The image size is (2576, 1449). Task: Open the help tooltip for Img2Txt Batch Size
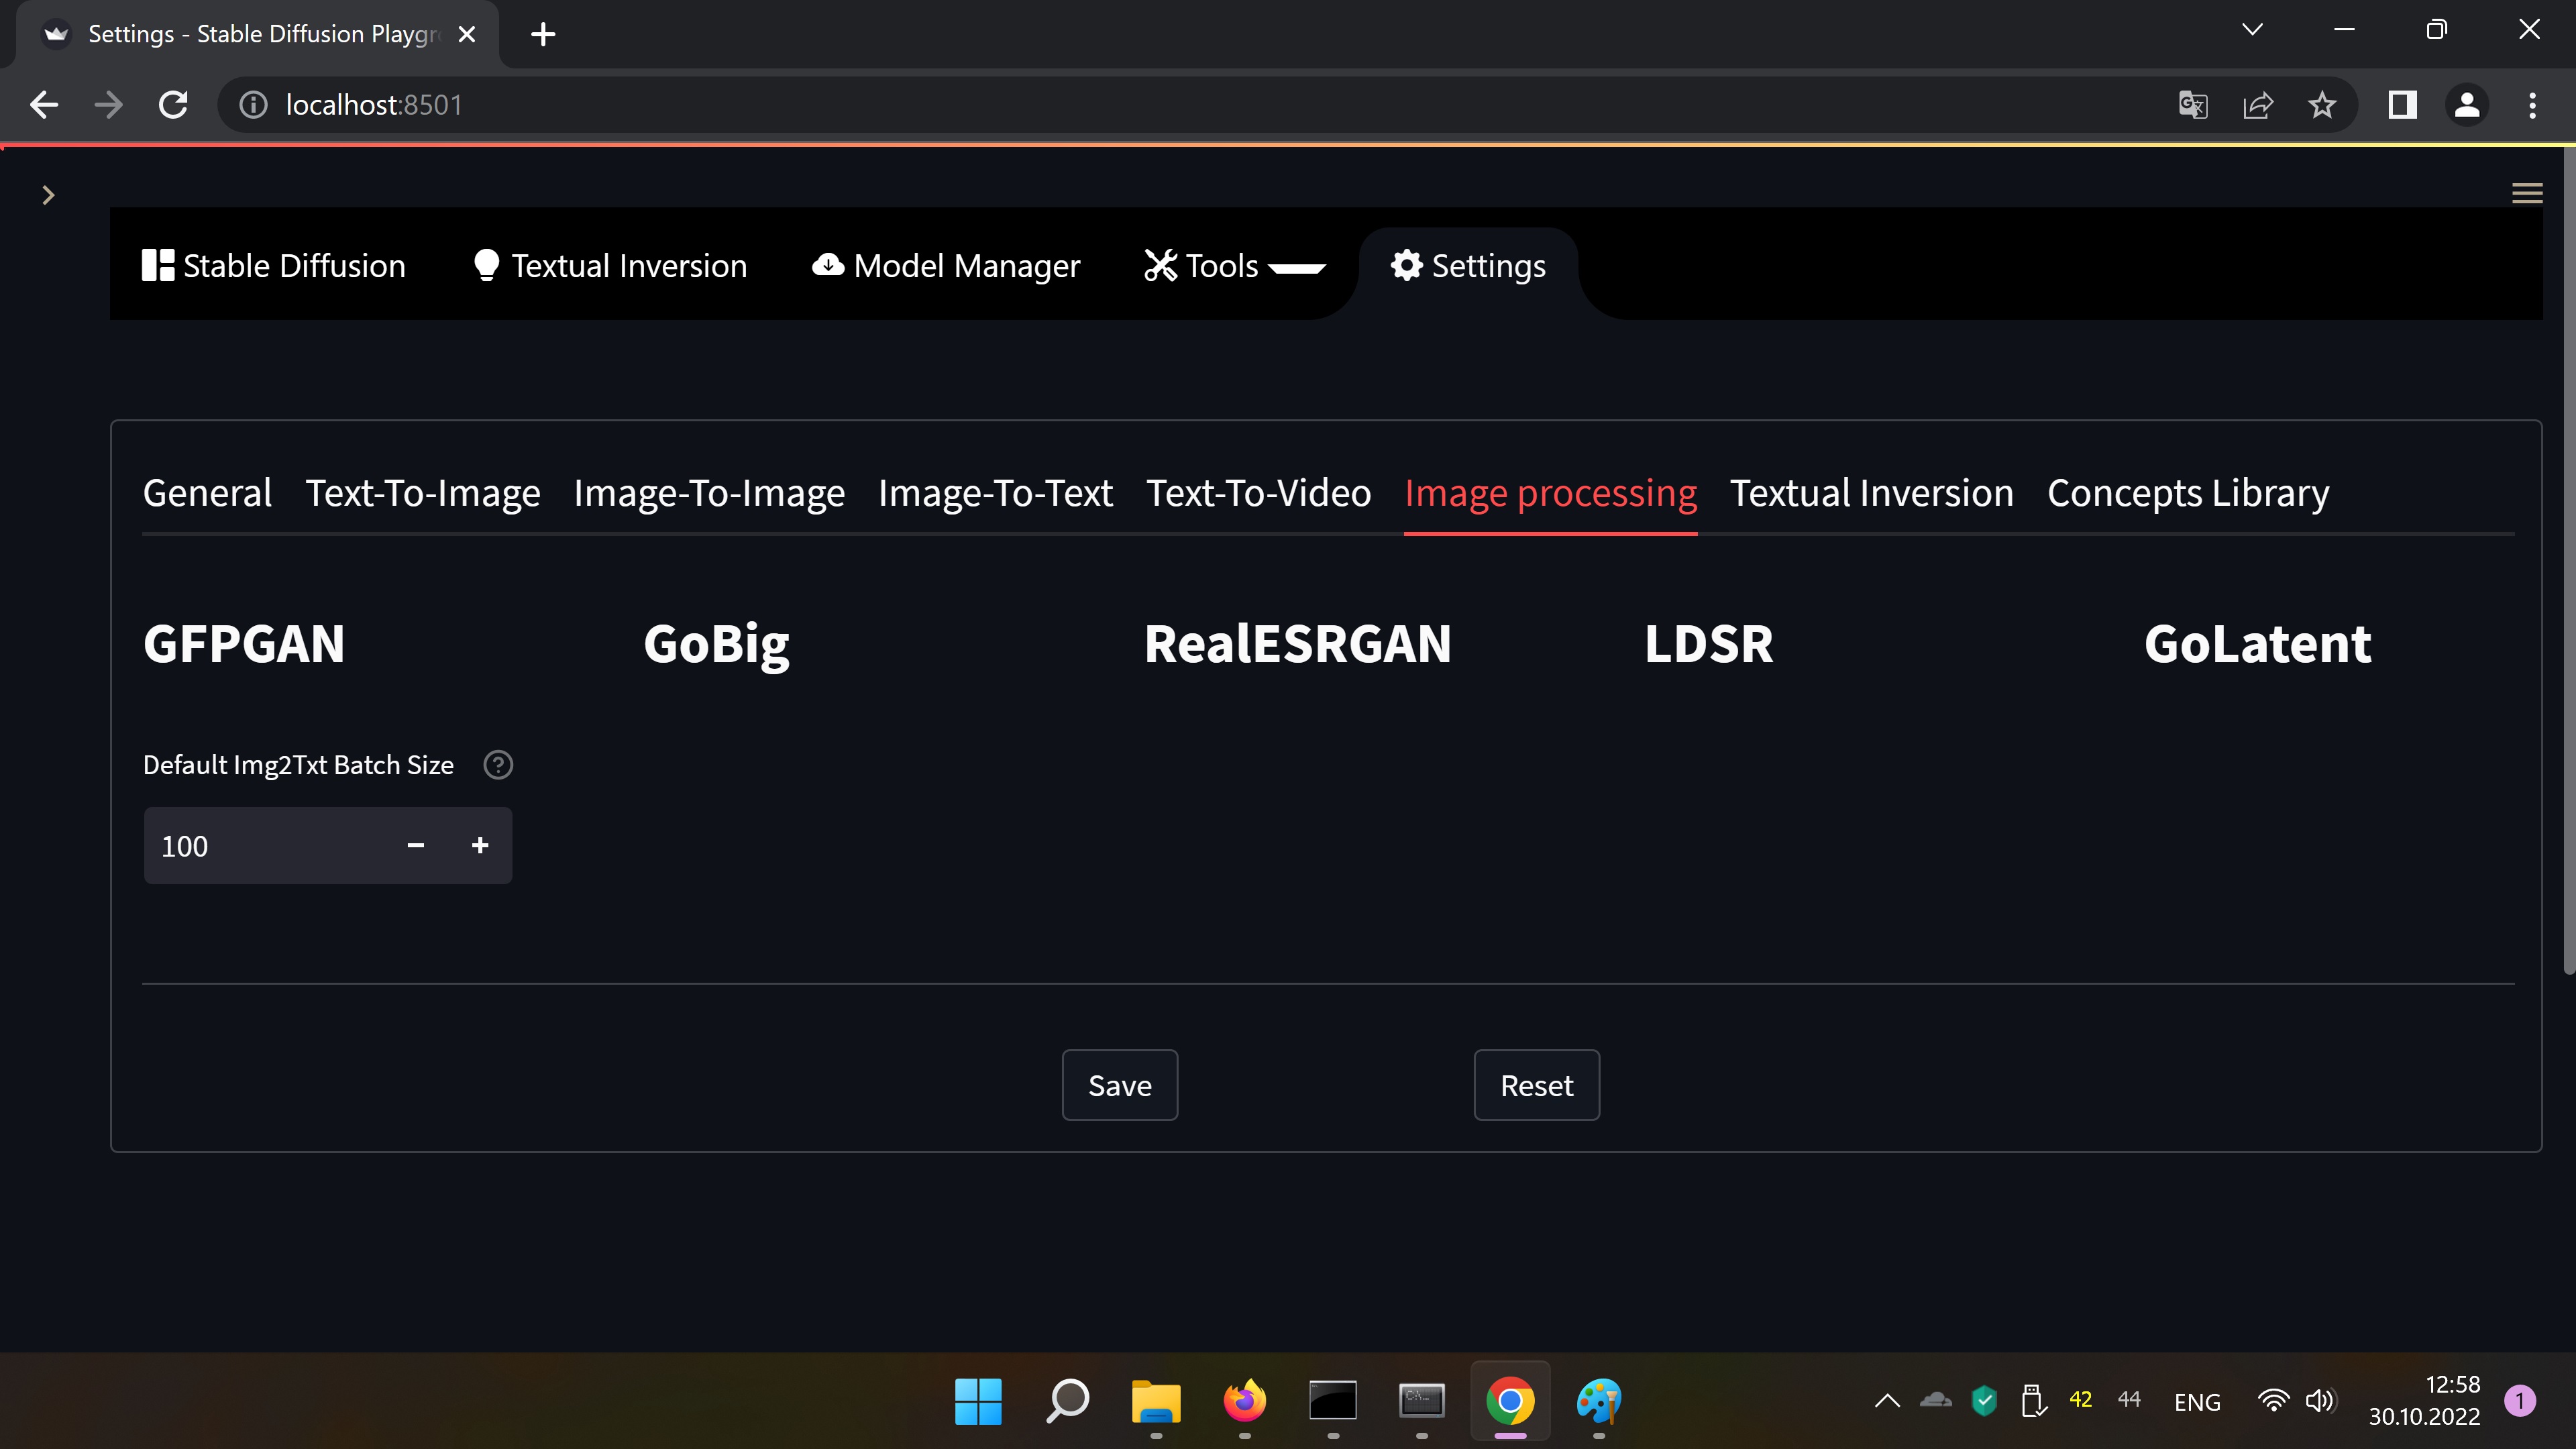pyautogui.click(x=497, y=764)
